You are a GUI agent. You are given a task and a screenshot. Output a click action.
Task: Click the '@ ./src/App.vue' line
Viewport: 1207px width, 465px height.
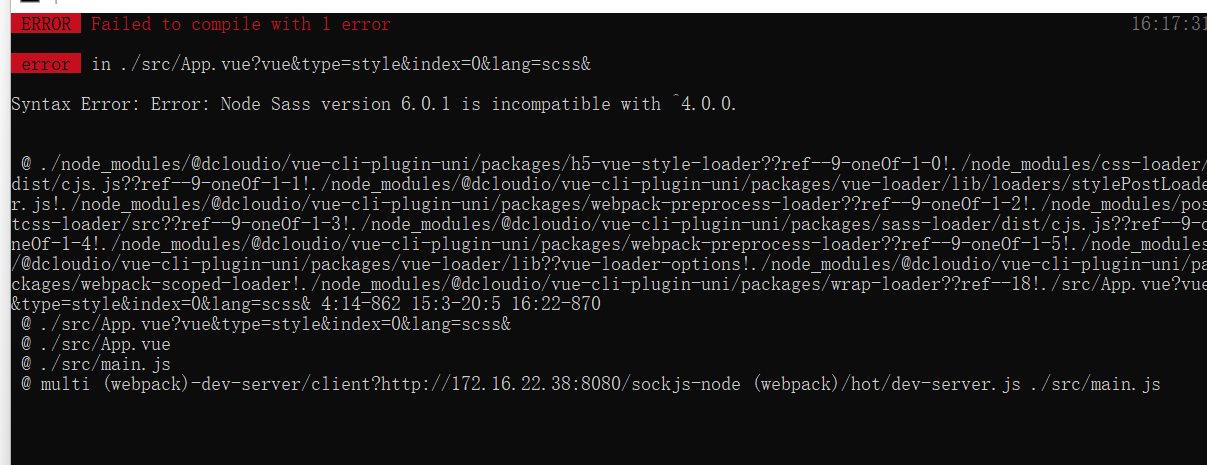click(96, 344)
